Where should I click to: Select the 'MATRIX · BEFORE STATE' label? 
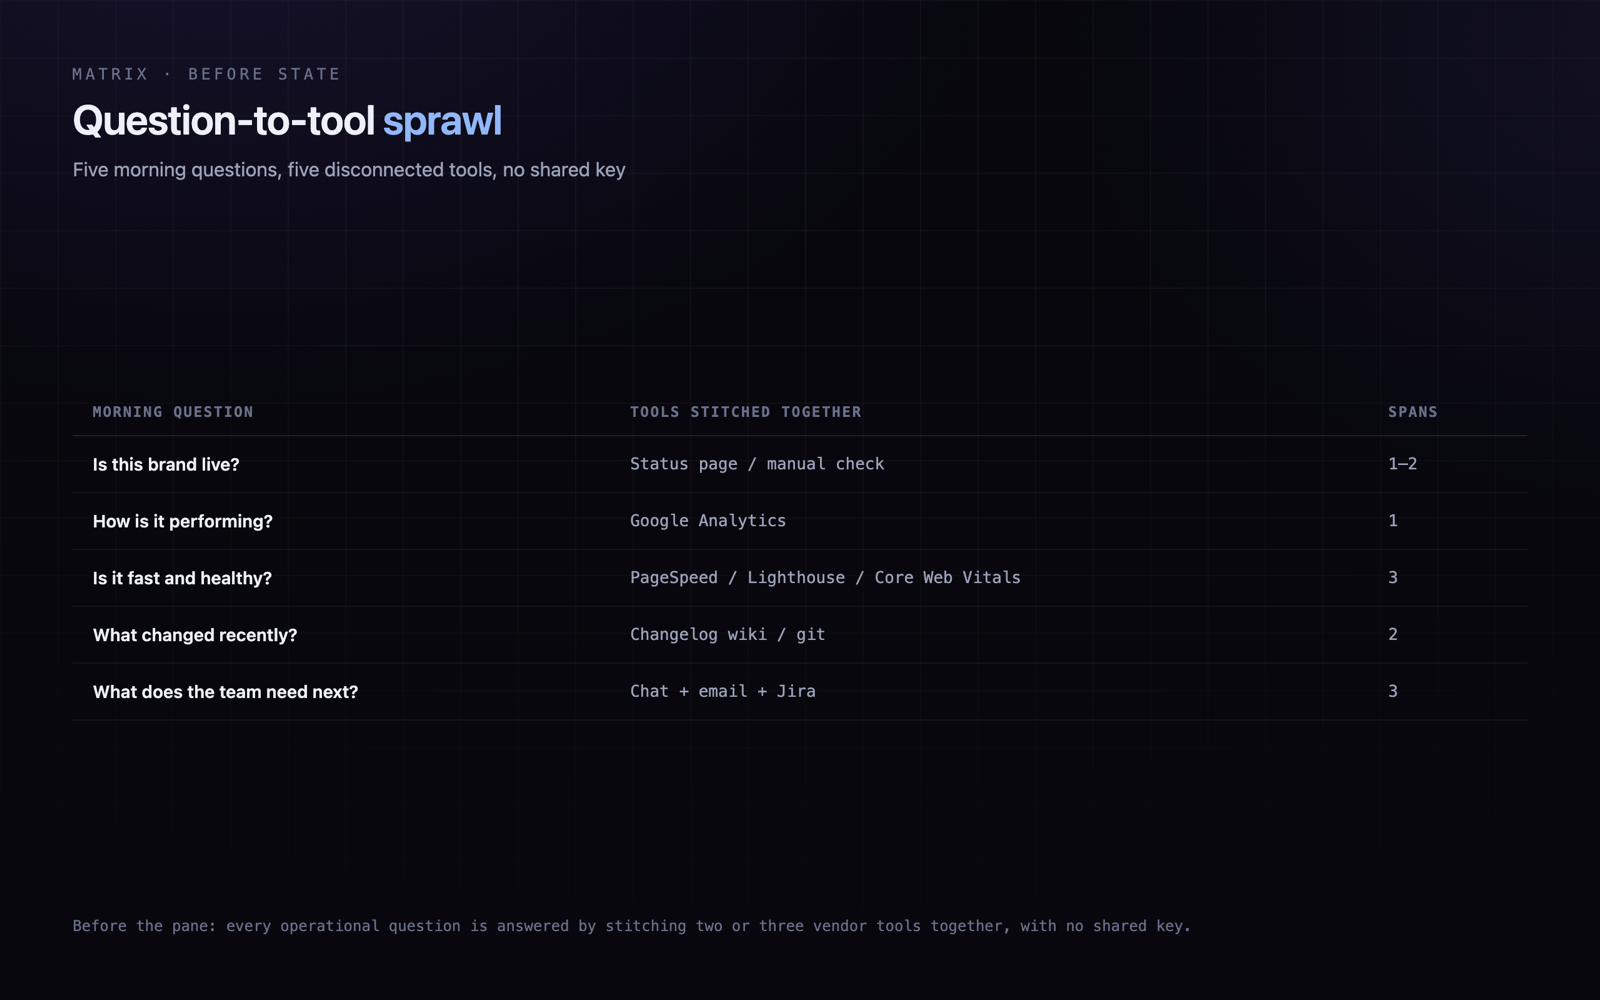[206, 74]
